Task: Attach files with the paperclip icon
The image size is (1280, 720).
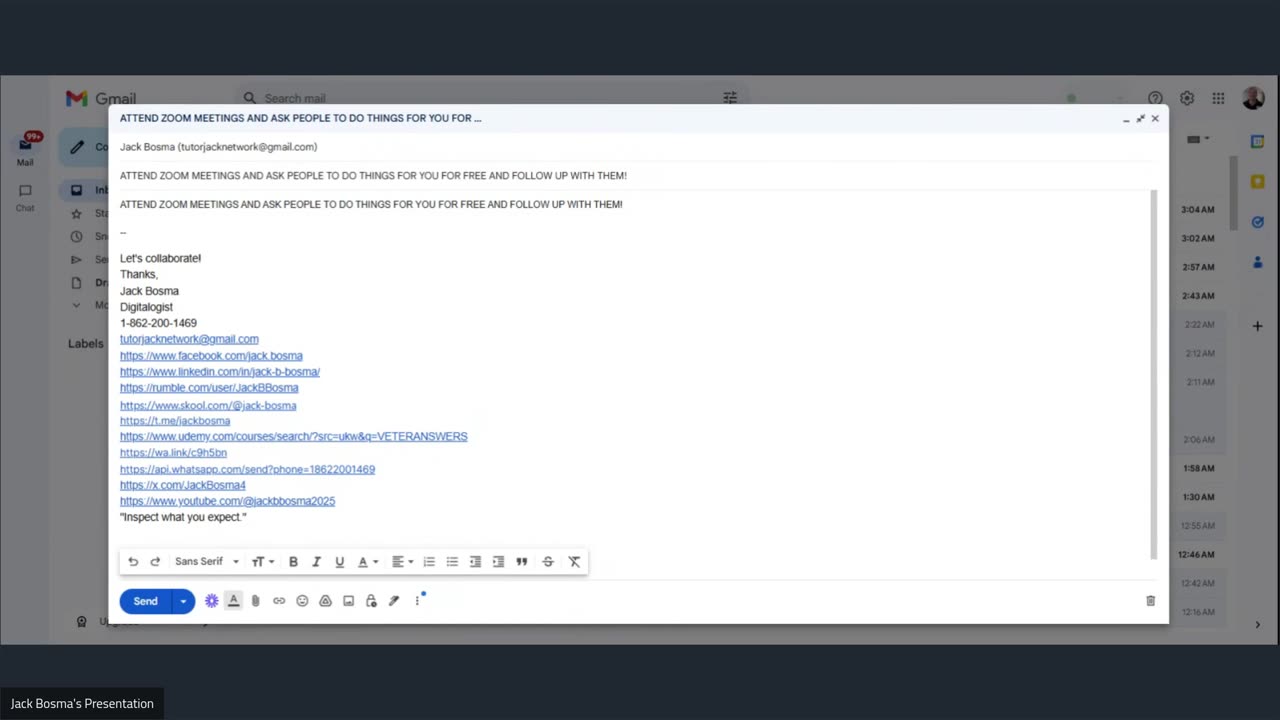Action: 255,601
